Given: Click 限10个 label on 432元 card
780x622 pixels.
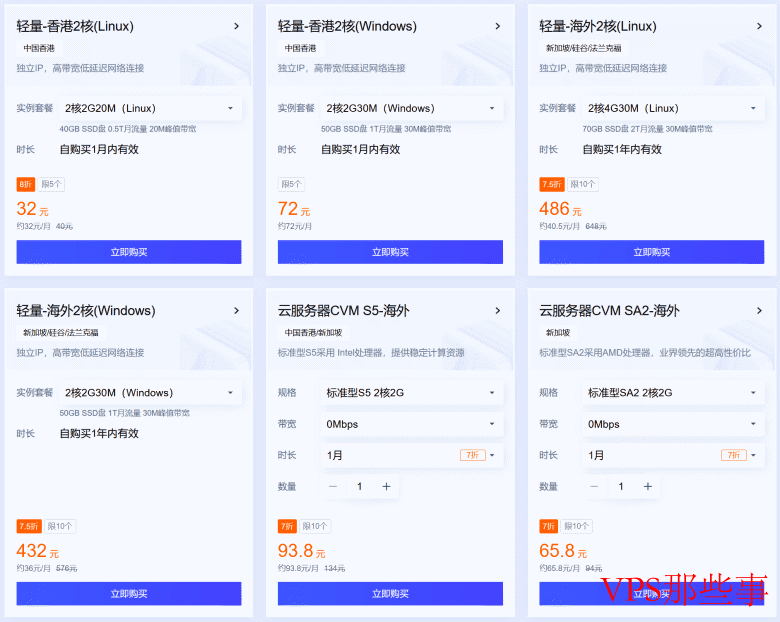Looking at the screenshot, I should coord(60,526).
